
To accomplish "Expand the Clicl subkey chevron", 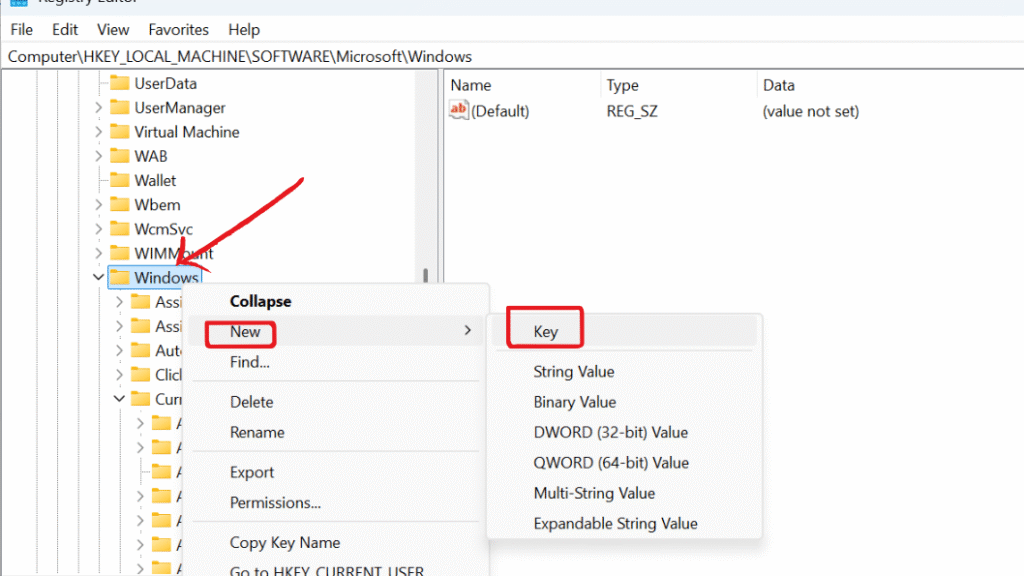I will (119, 374).
